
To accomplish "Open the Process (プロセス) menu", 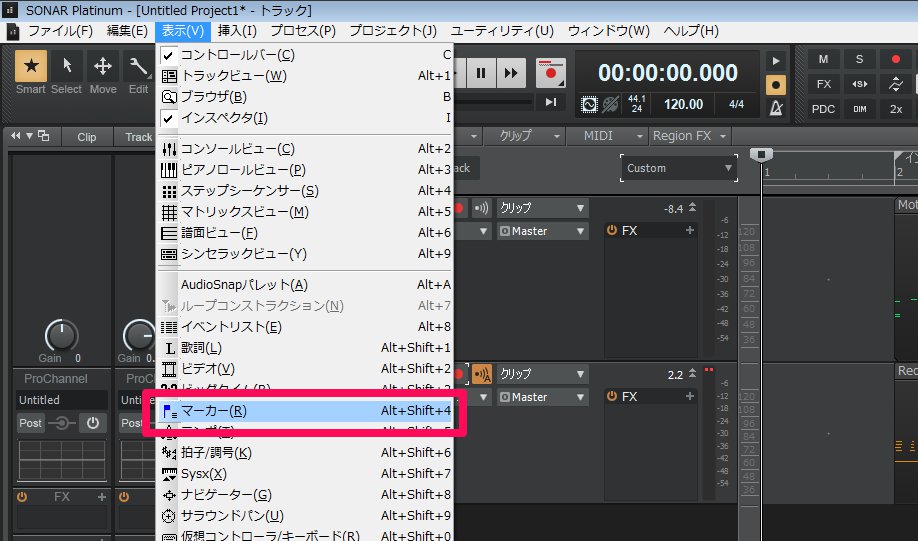I will 303,31.
